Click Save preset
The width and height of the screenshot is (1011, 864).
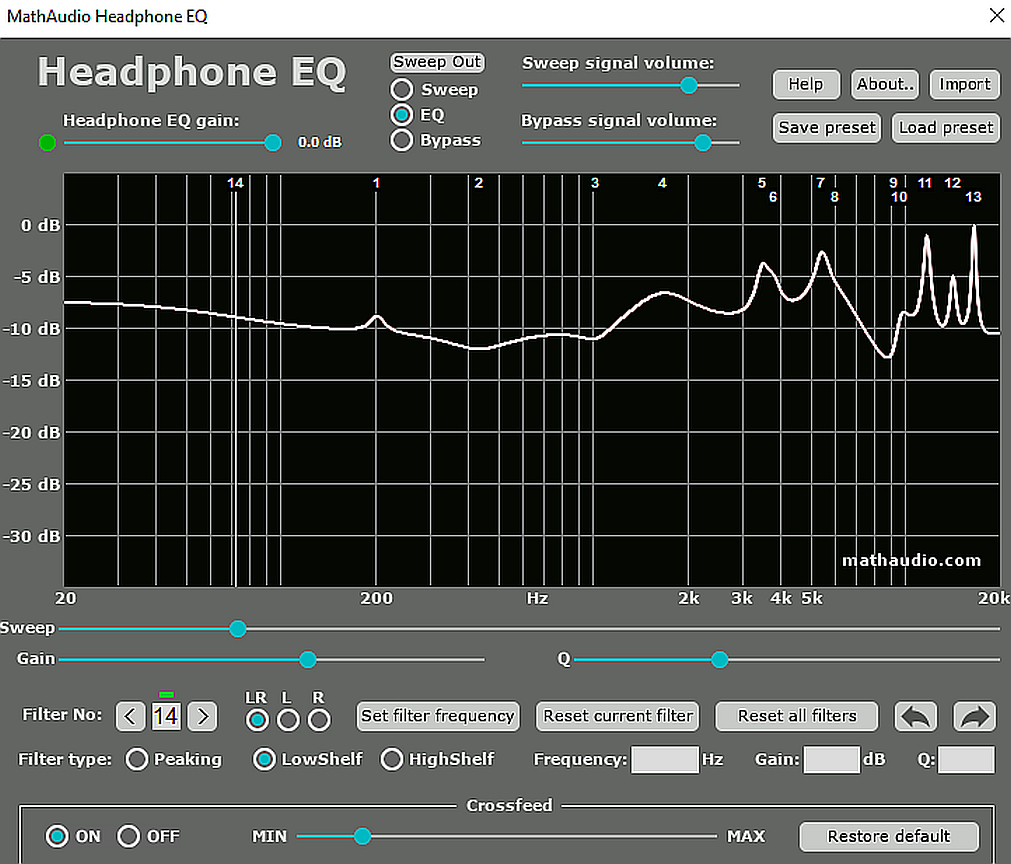[827, 128]
